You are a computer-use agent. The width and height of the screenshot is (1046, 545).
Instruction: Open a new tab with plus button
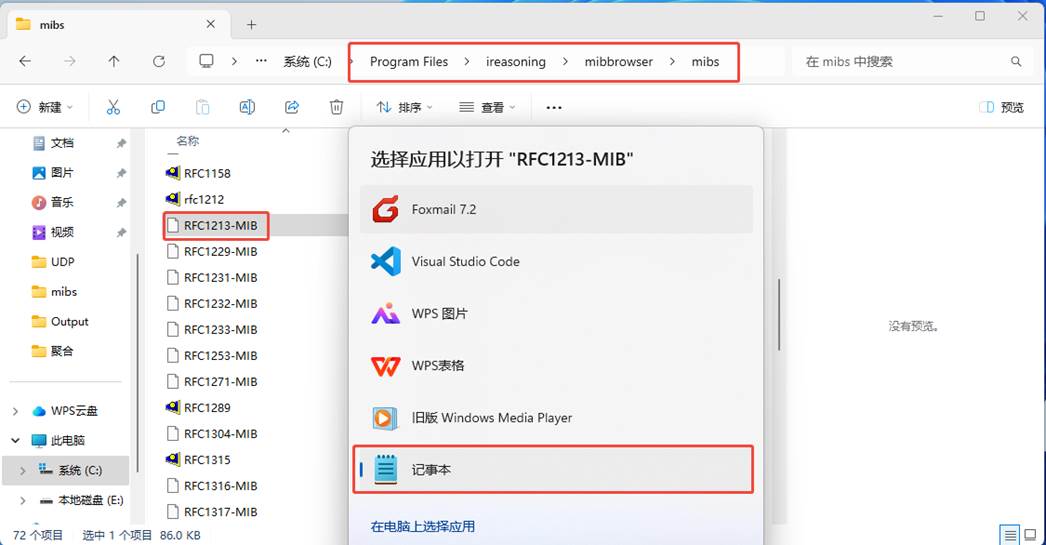pyautogui.click(x=251, y=25)
